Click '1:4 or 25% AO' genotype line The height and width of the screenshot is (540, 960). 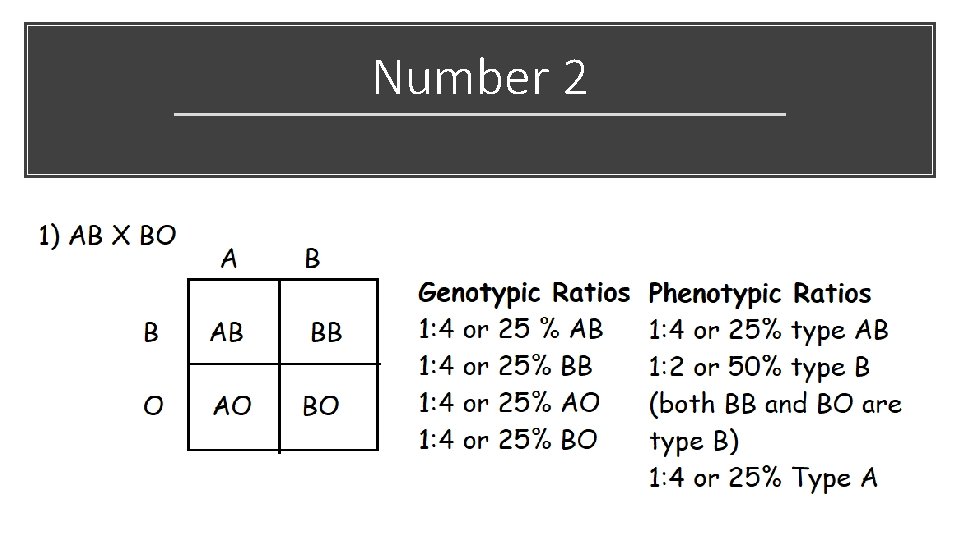click(x=509, y=403)
